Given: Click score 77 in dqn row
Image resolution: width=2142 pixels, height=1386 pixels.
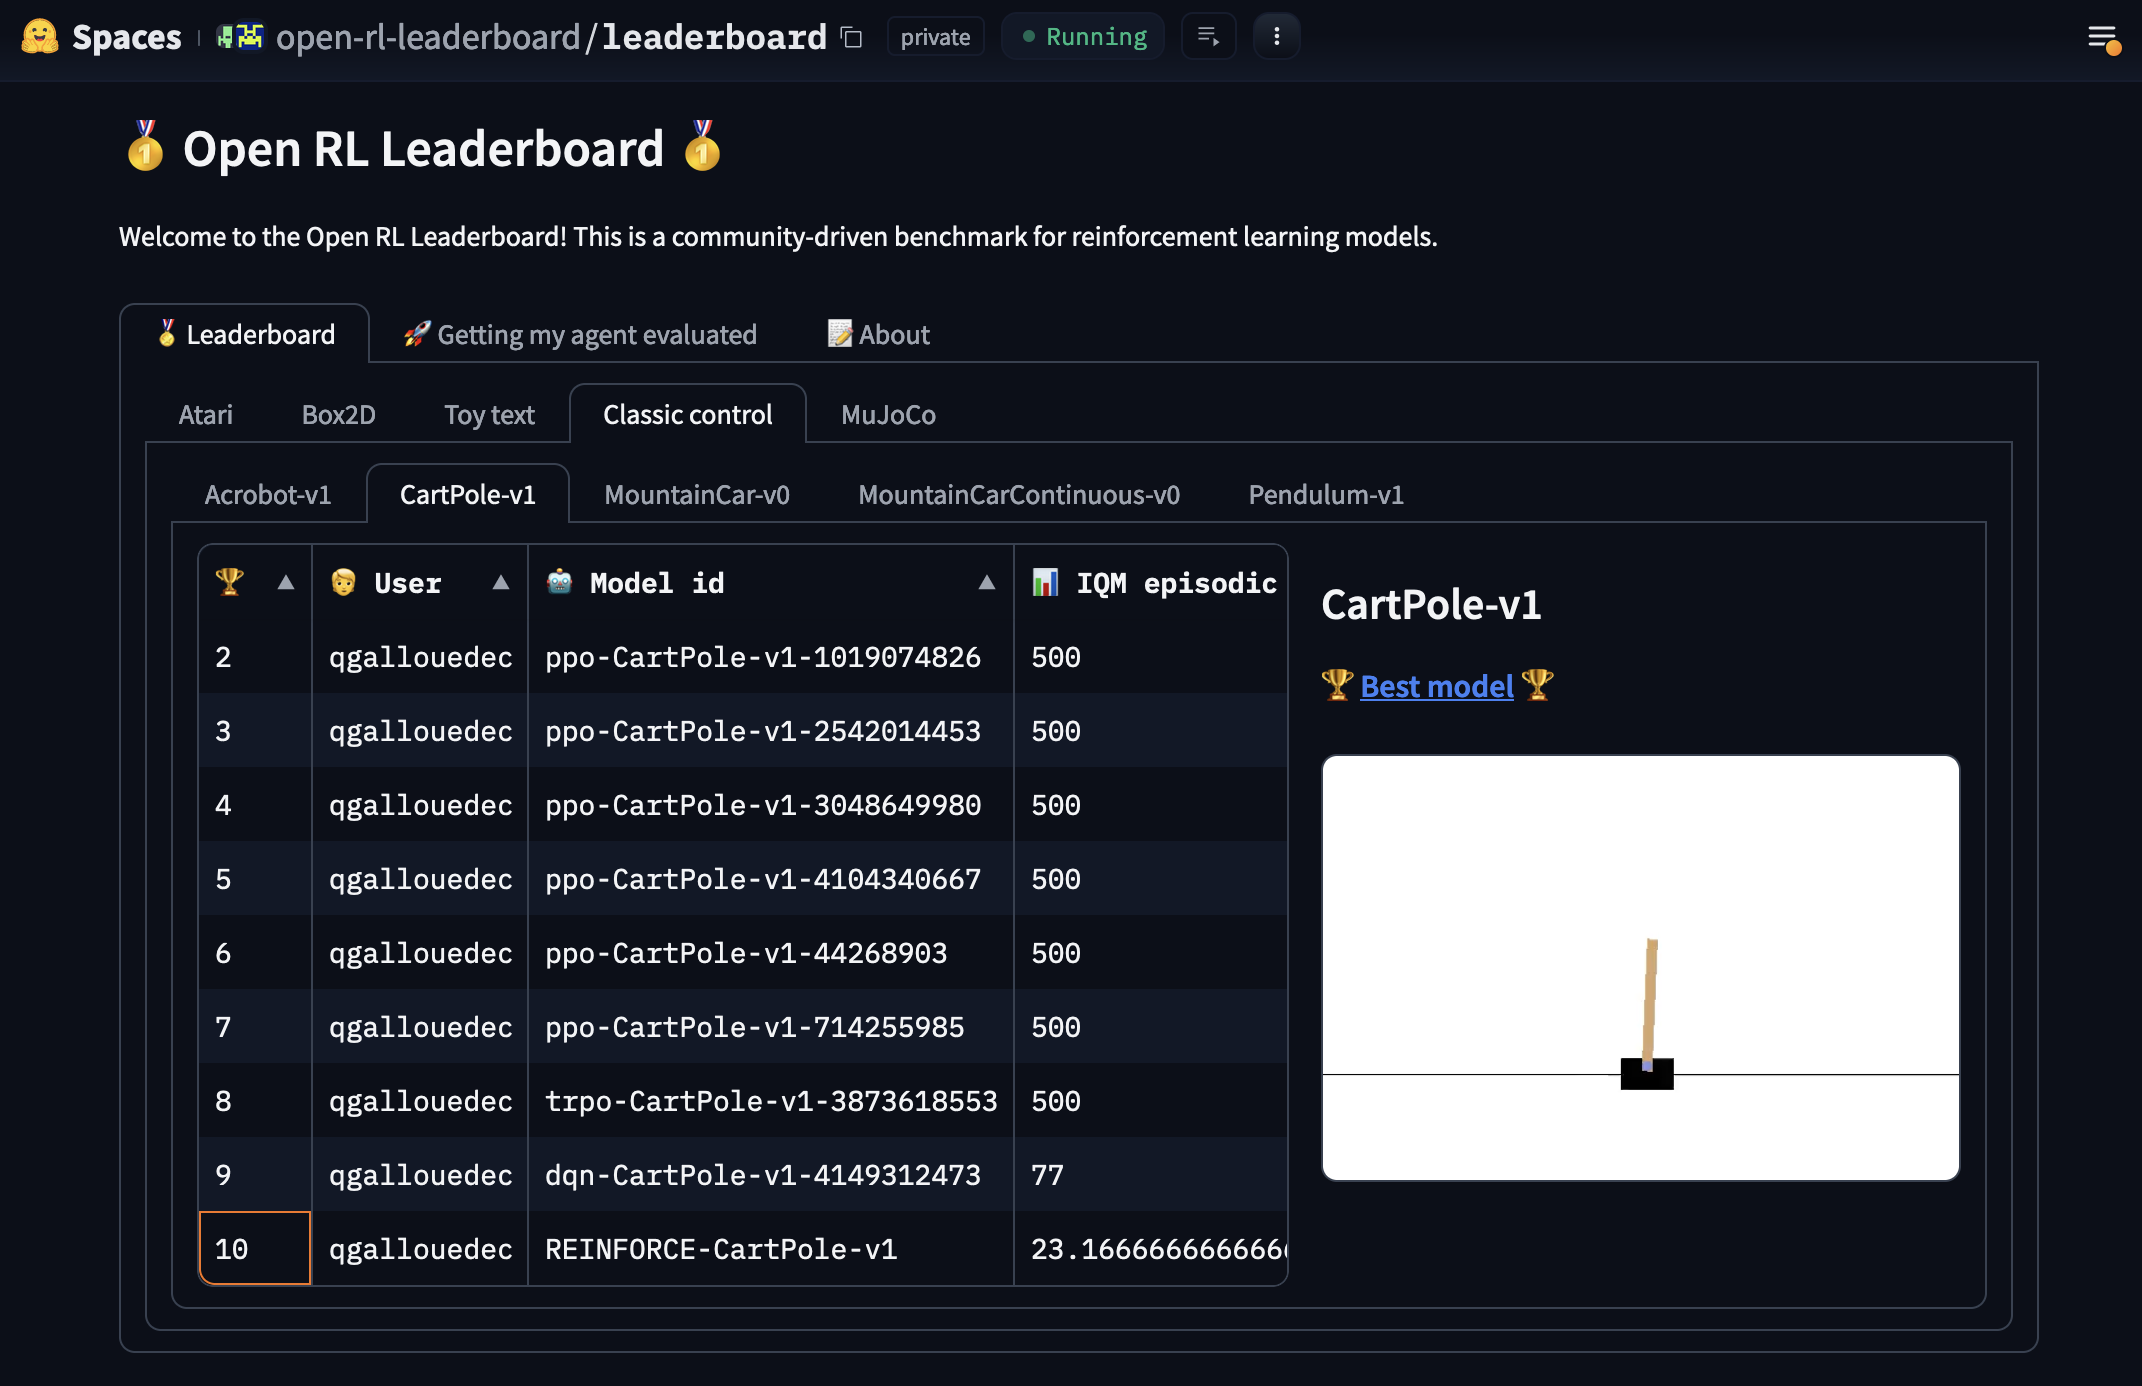Looking at the screenshot, I should point(1151,1175).
